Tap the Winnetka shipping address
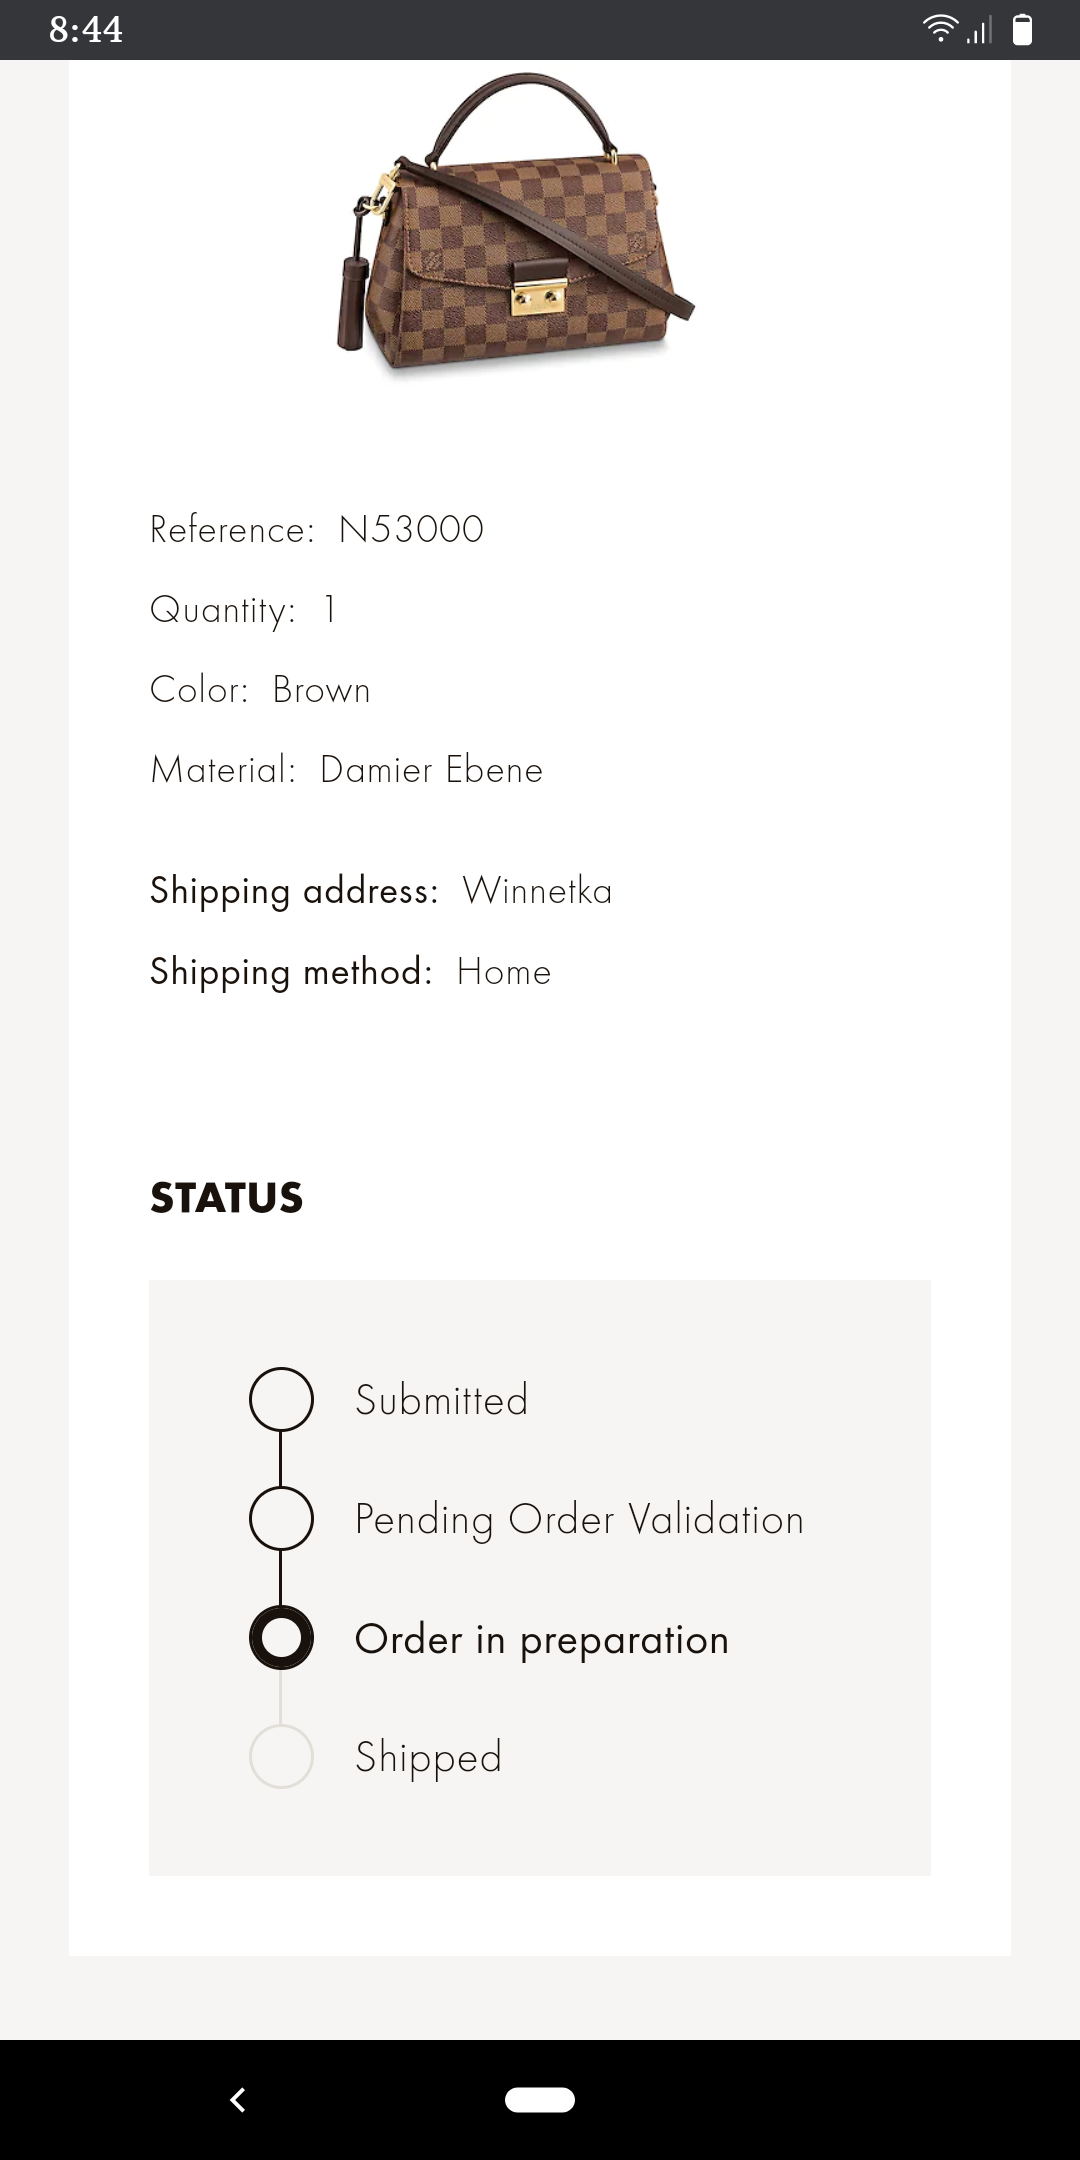 tap(537, 891)
